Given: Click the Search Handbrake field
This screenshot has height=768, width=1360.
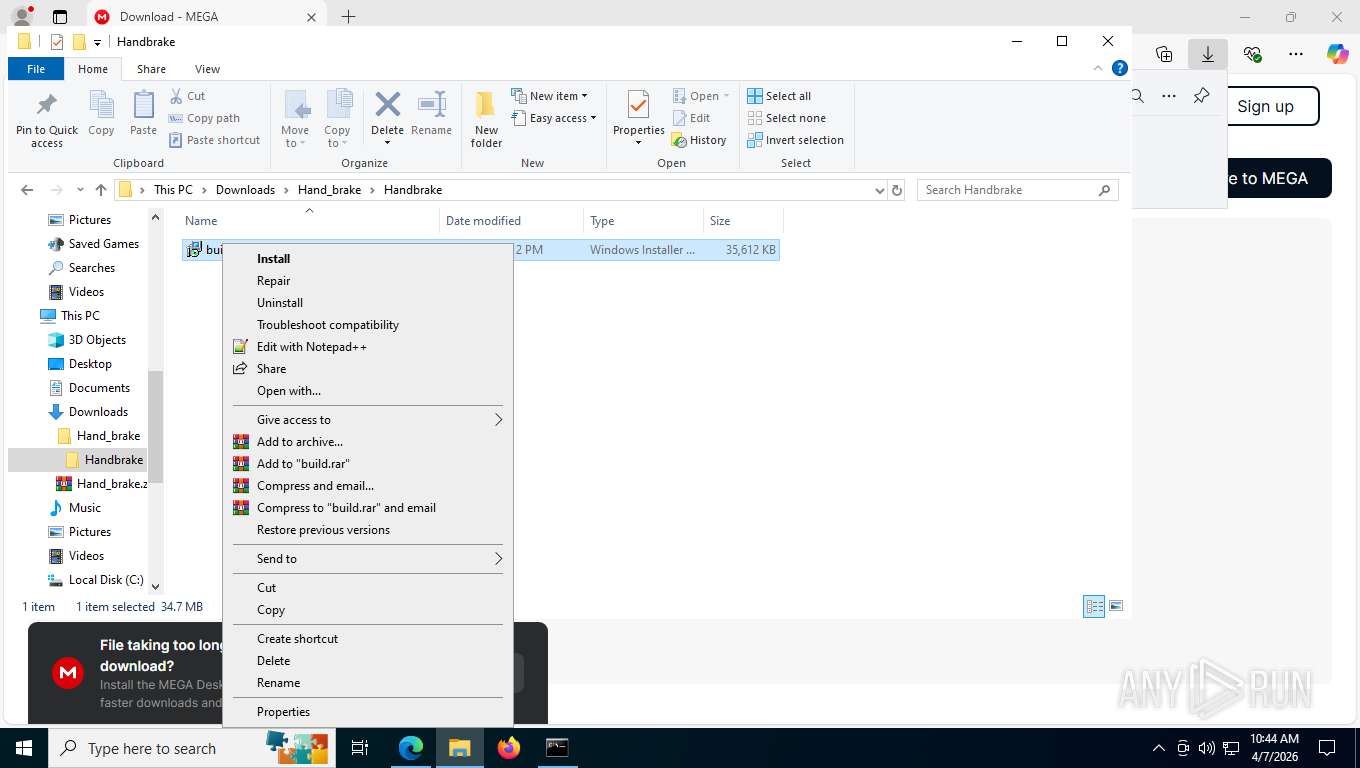Looking at the screenshot, I should click(x=1017, y=190).
